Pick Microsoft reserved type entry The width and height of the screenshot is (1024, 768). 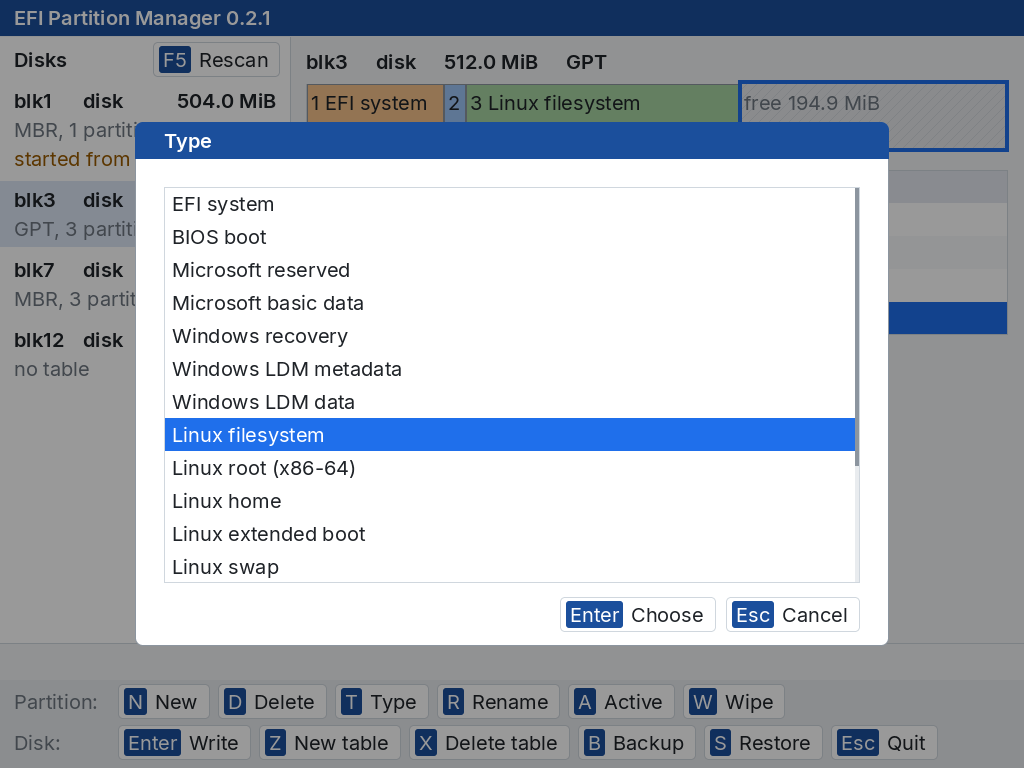coord(509,270)
